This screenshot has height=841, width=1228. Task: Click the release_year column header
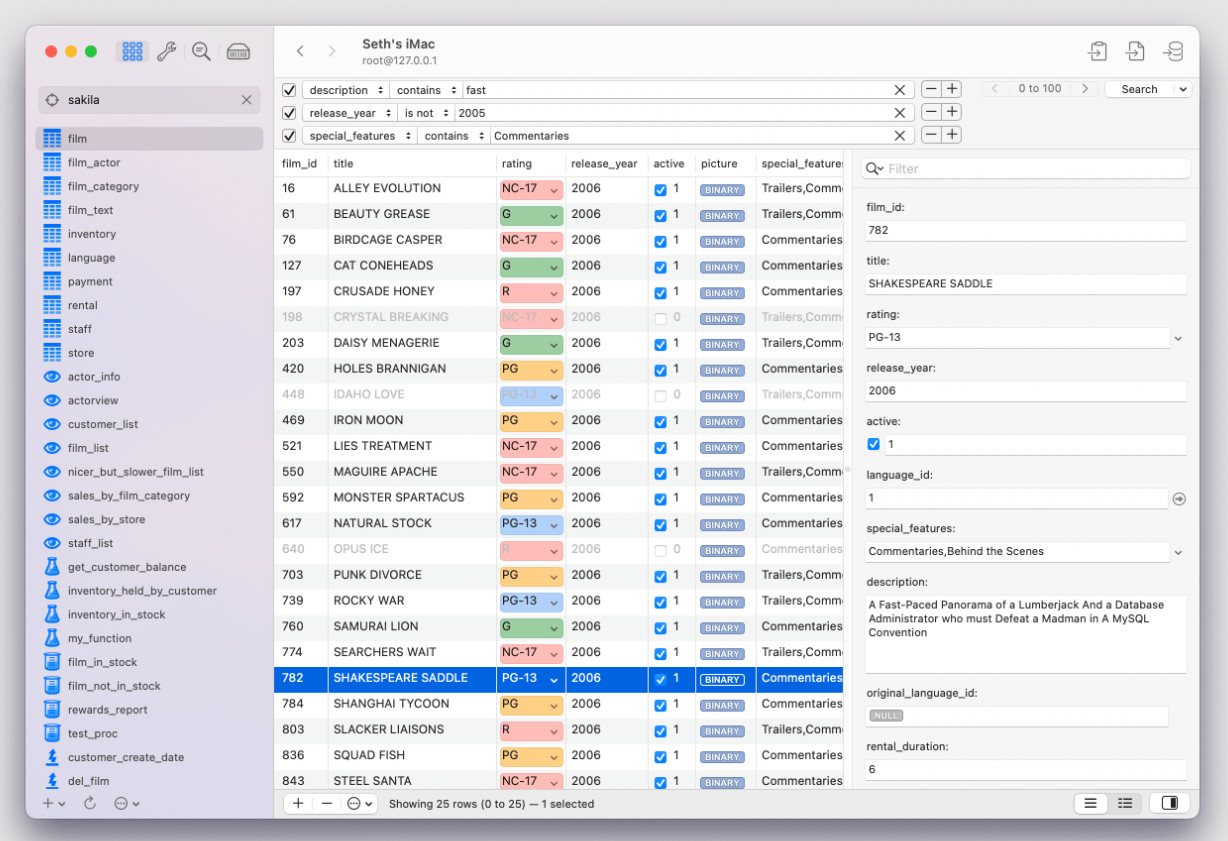click(604, 163)
